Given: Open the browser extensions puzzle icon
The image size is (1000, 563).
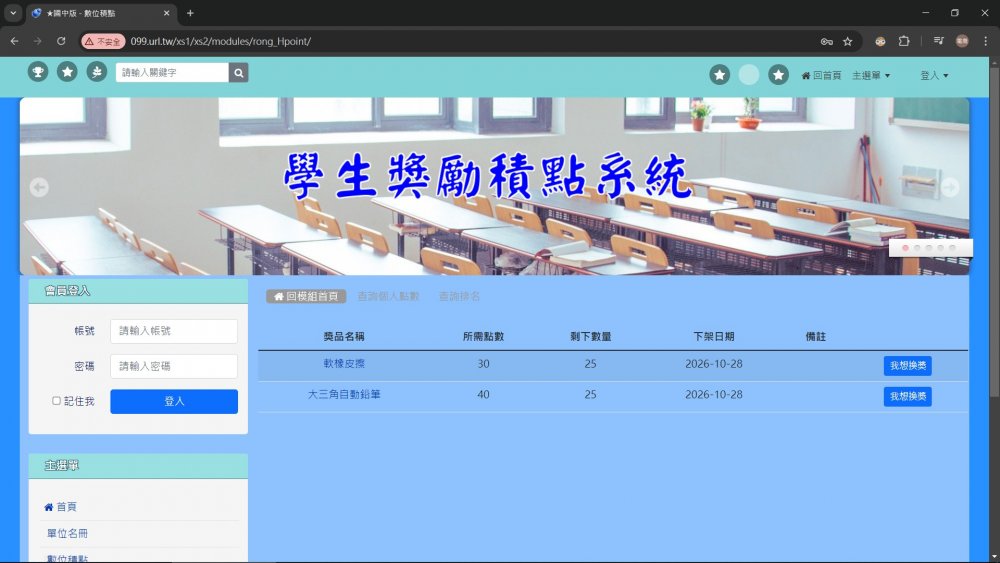Looking at the screenshot, I should pyautogui.click(x=904, y=41).
